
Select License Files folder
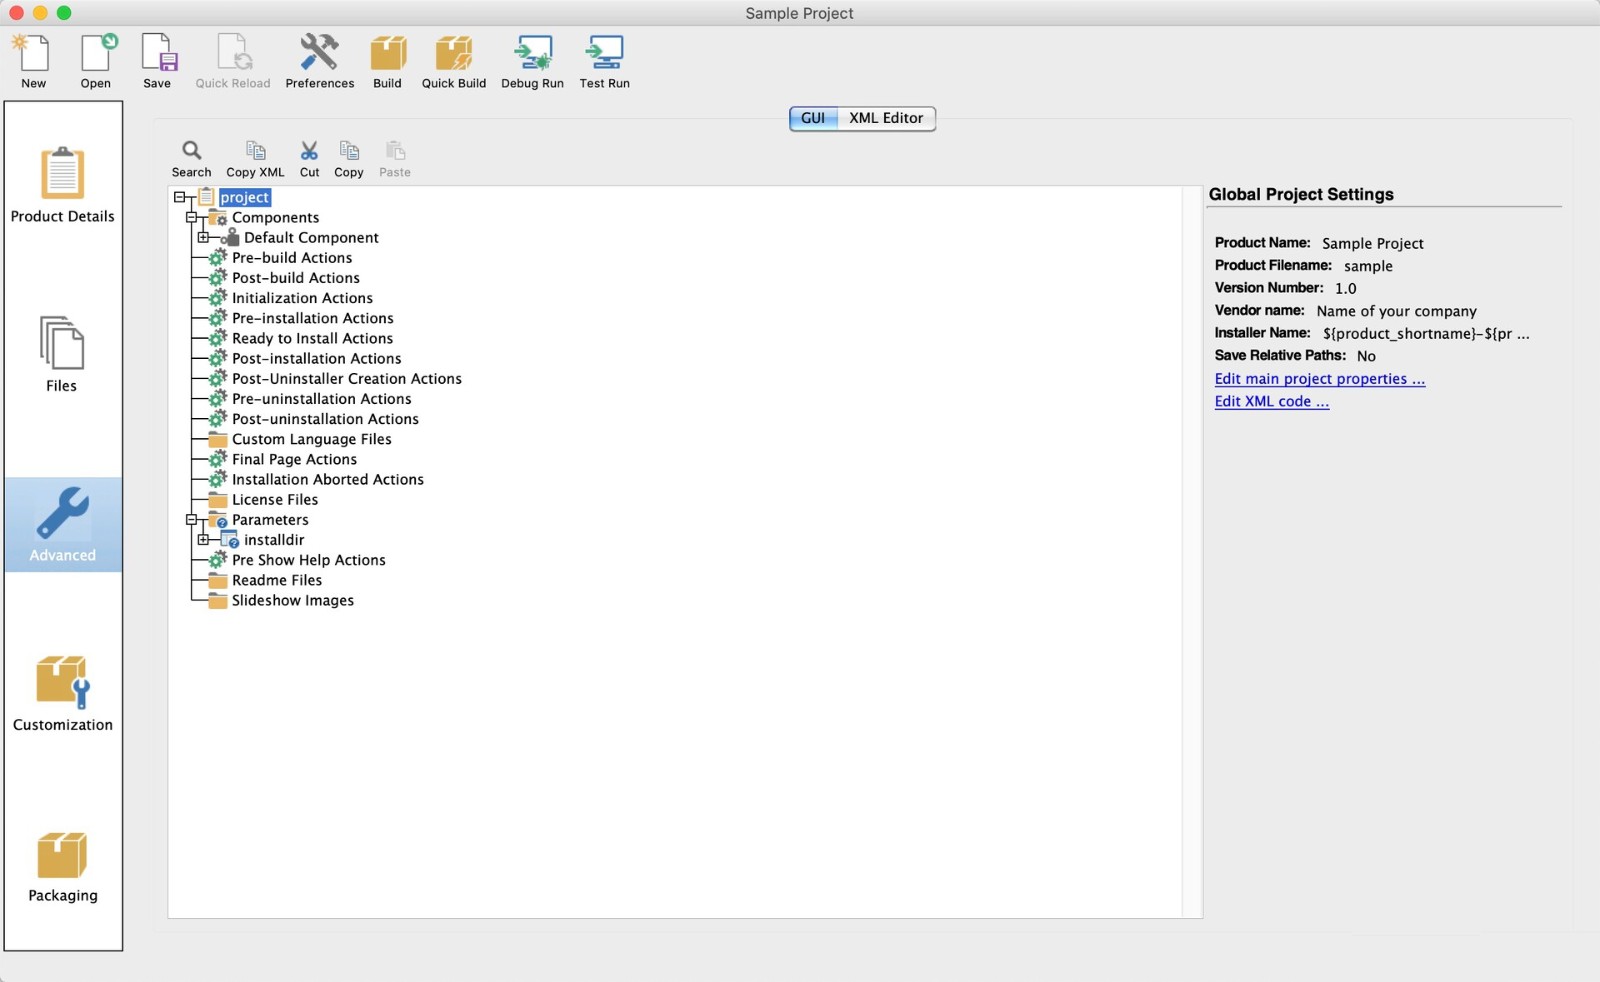click(x=275, y=499)
